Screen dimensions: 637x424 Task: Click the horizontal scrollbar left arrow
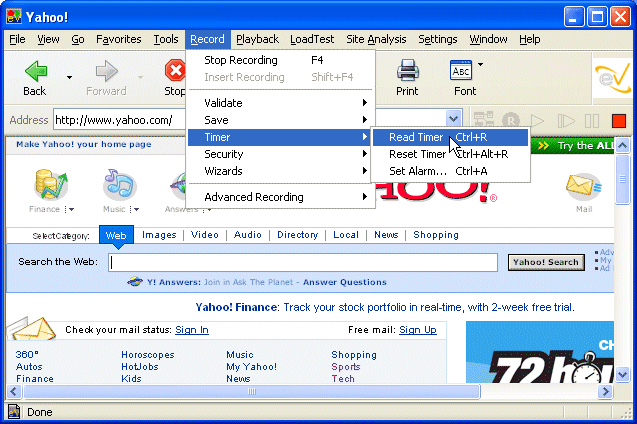[x=14, y=392]
